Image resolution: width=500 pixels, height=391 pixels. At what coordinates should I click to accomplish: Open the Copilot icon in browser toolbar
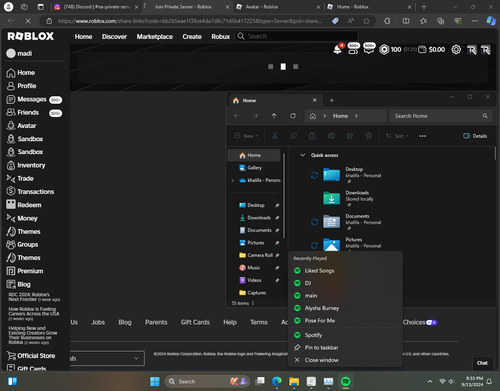[x=491, y=21]
